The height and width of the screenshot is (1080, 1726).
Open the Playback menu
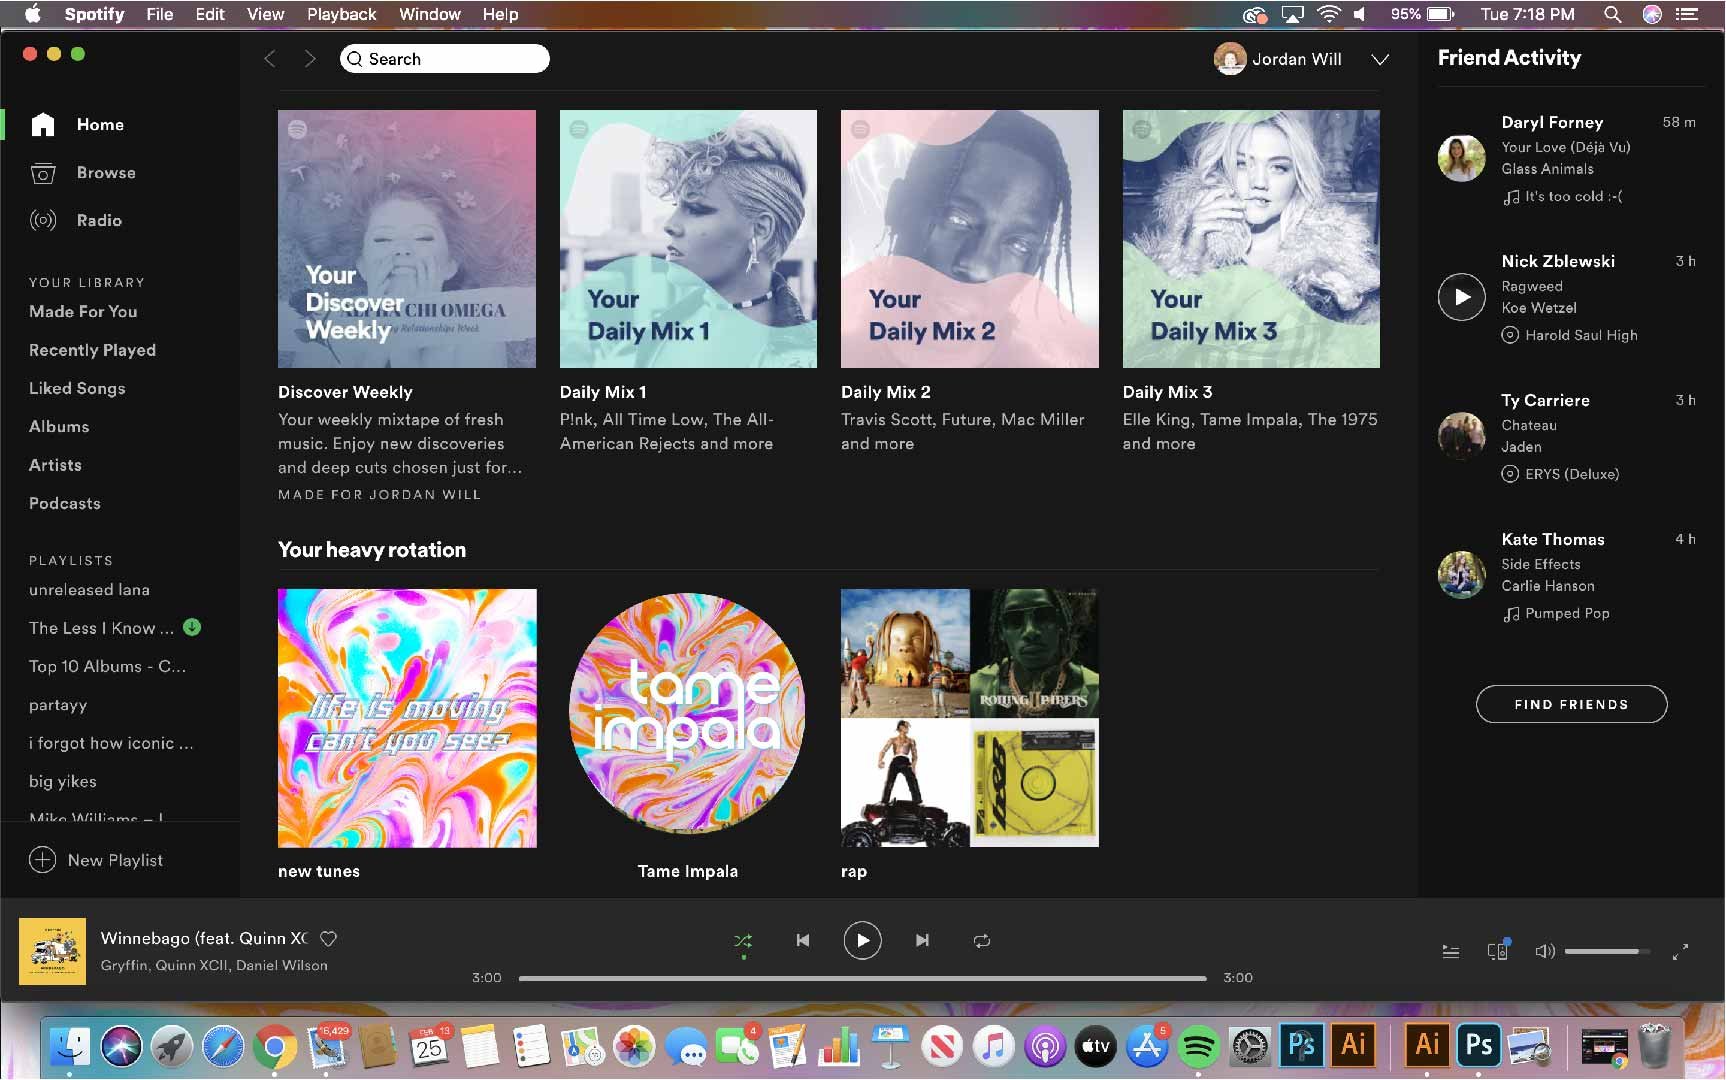coord(341,14)
